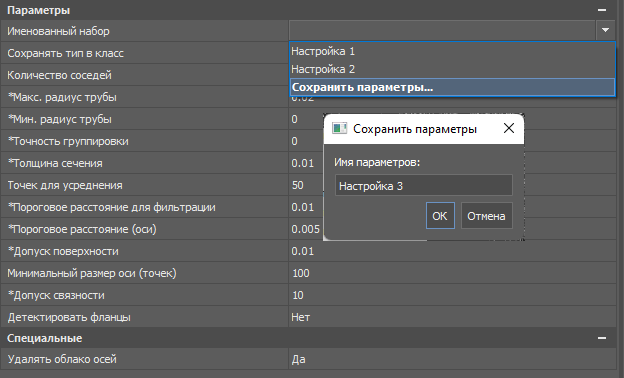Close the Сохранить параметры dialog

tap(509, 128)
